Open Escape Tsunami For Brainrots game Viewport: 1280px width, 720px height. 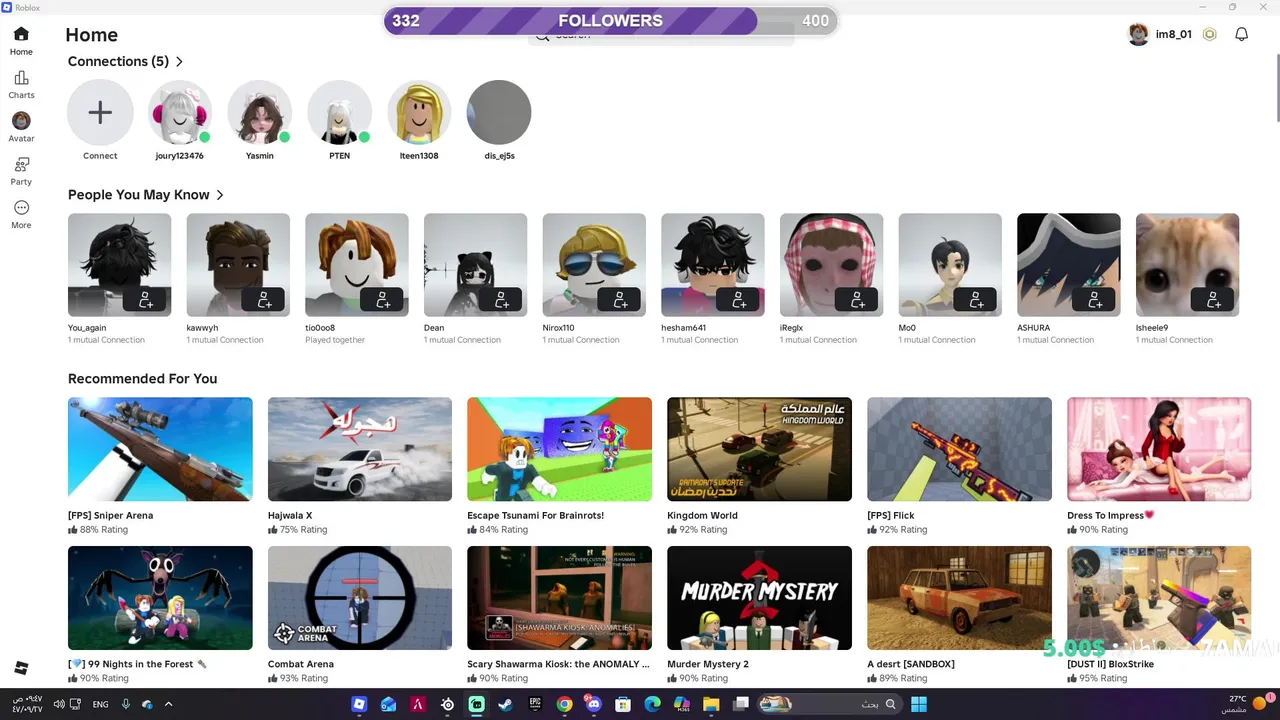click(559, 466)
